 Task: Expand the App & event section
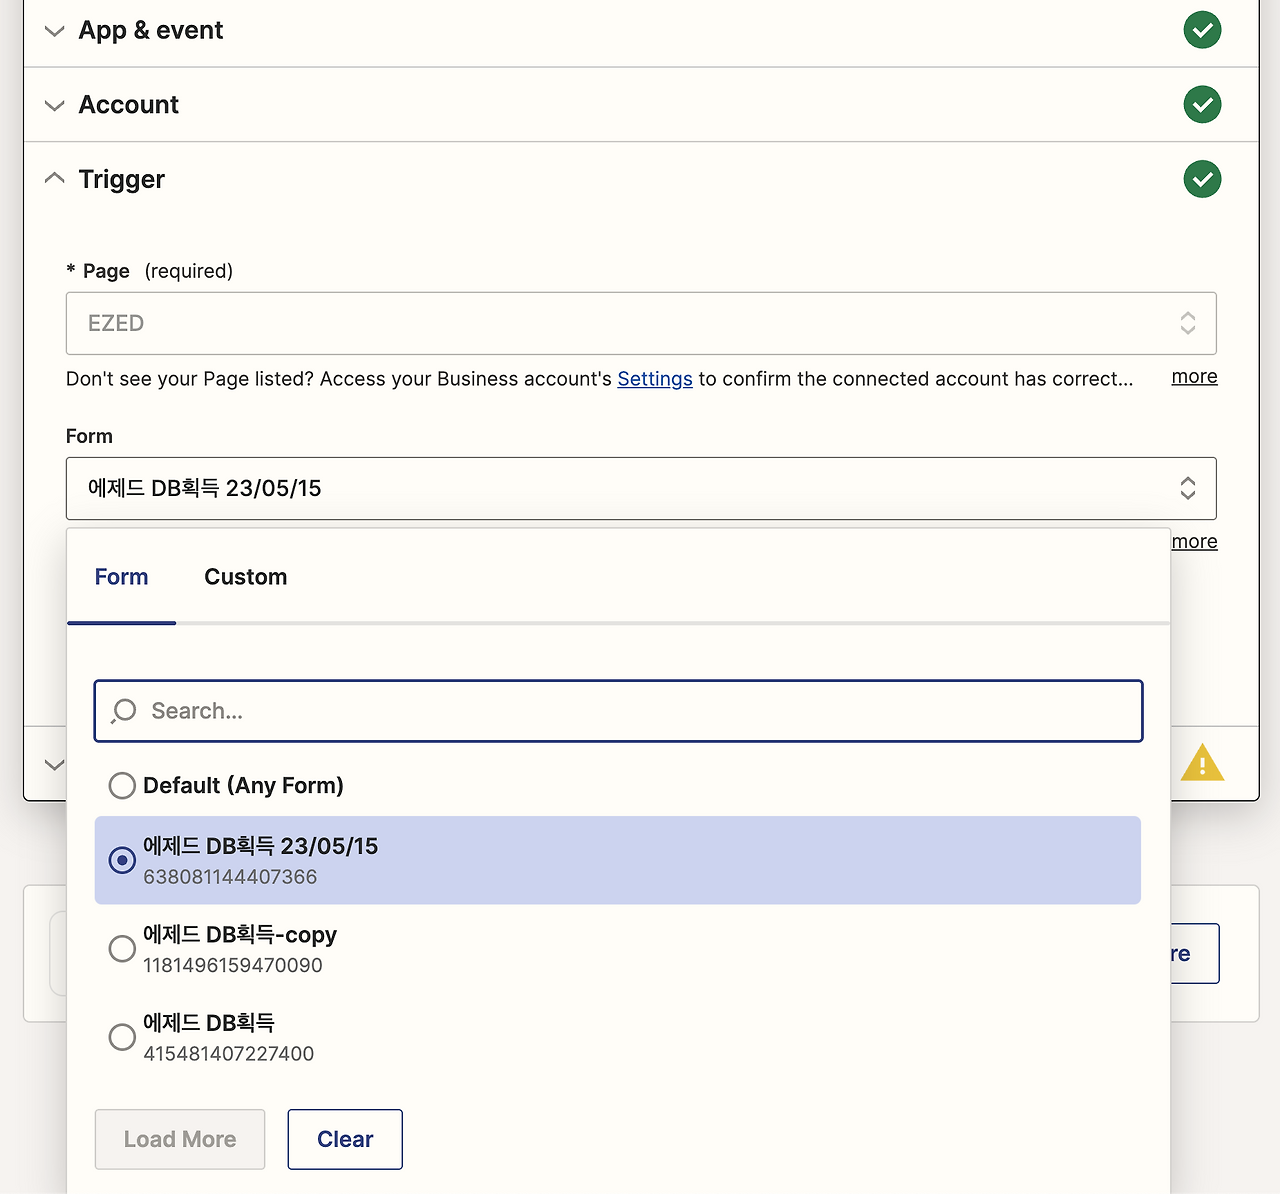pyautogui.click(x=55, y=31)
